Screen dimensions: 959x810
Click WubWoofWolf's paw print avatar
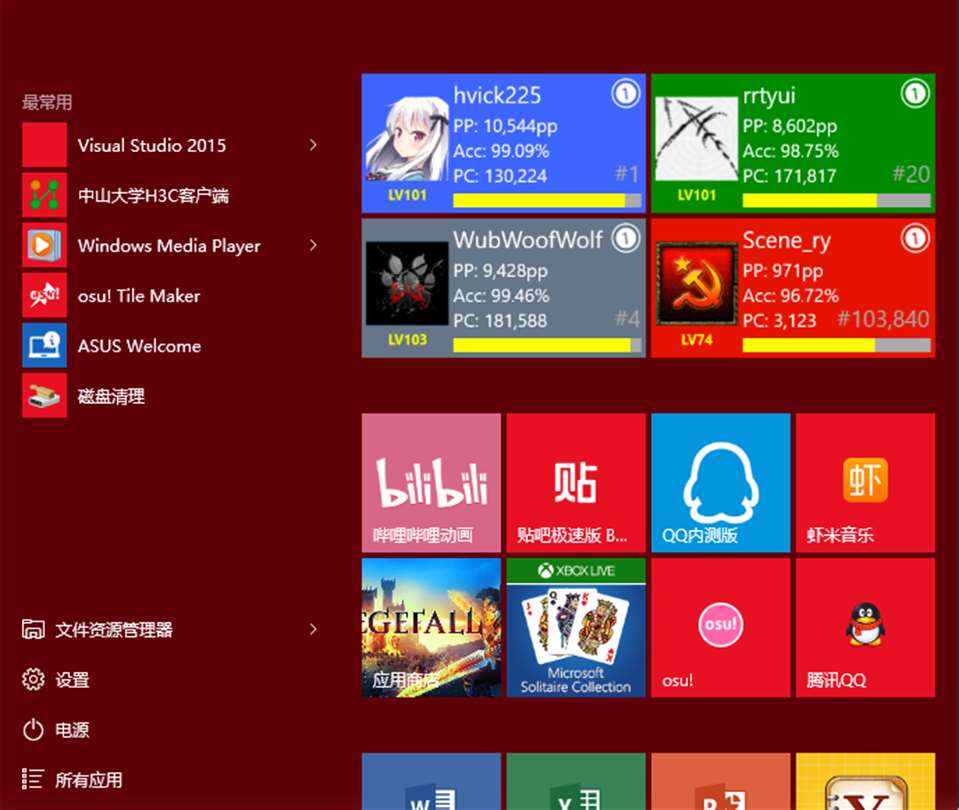(407, 284)
